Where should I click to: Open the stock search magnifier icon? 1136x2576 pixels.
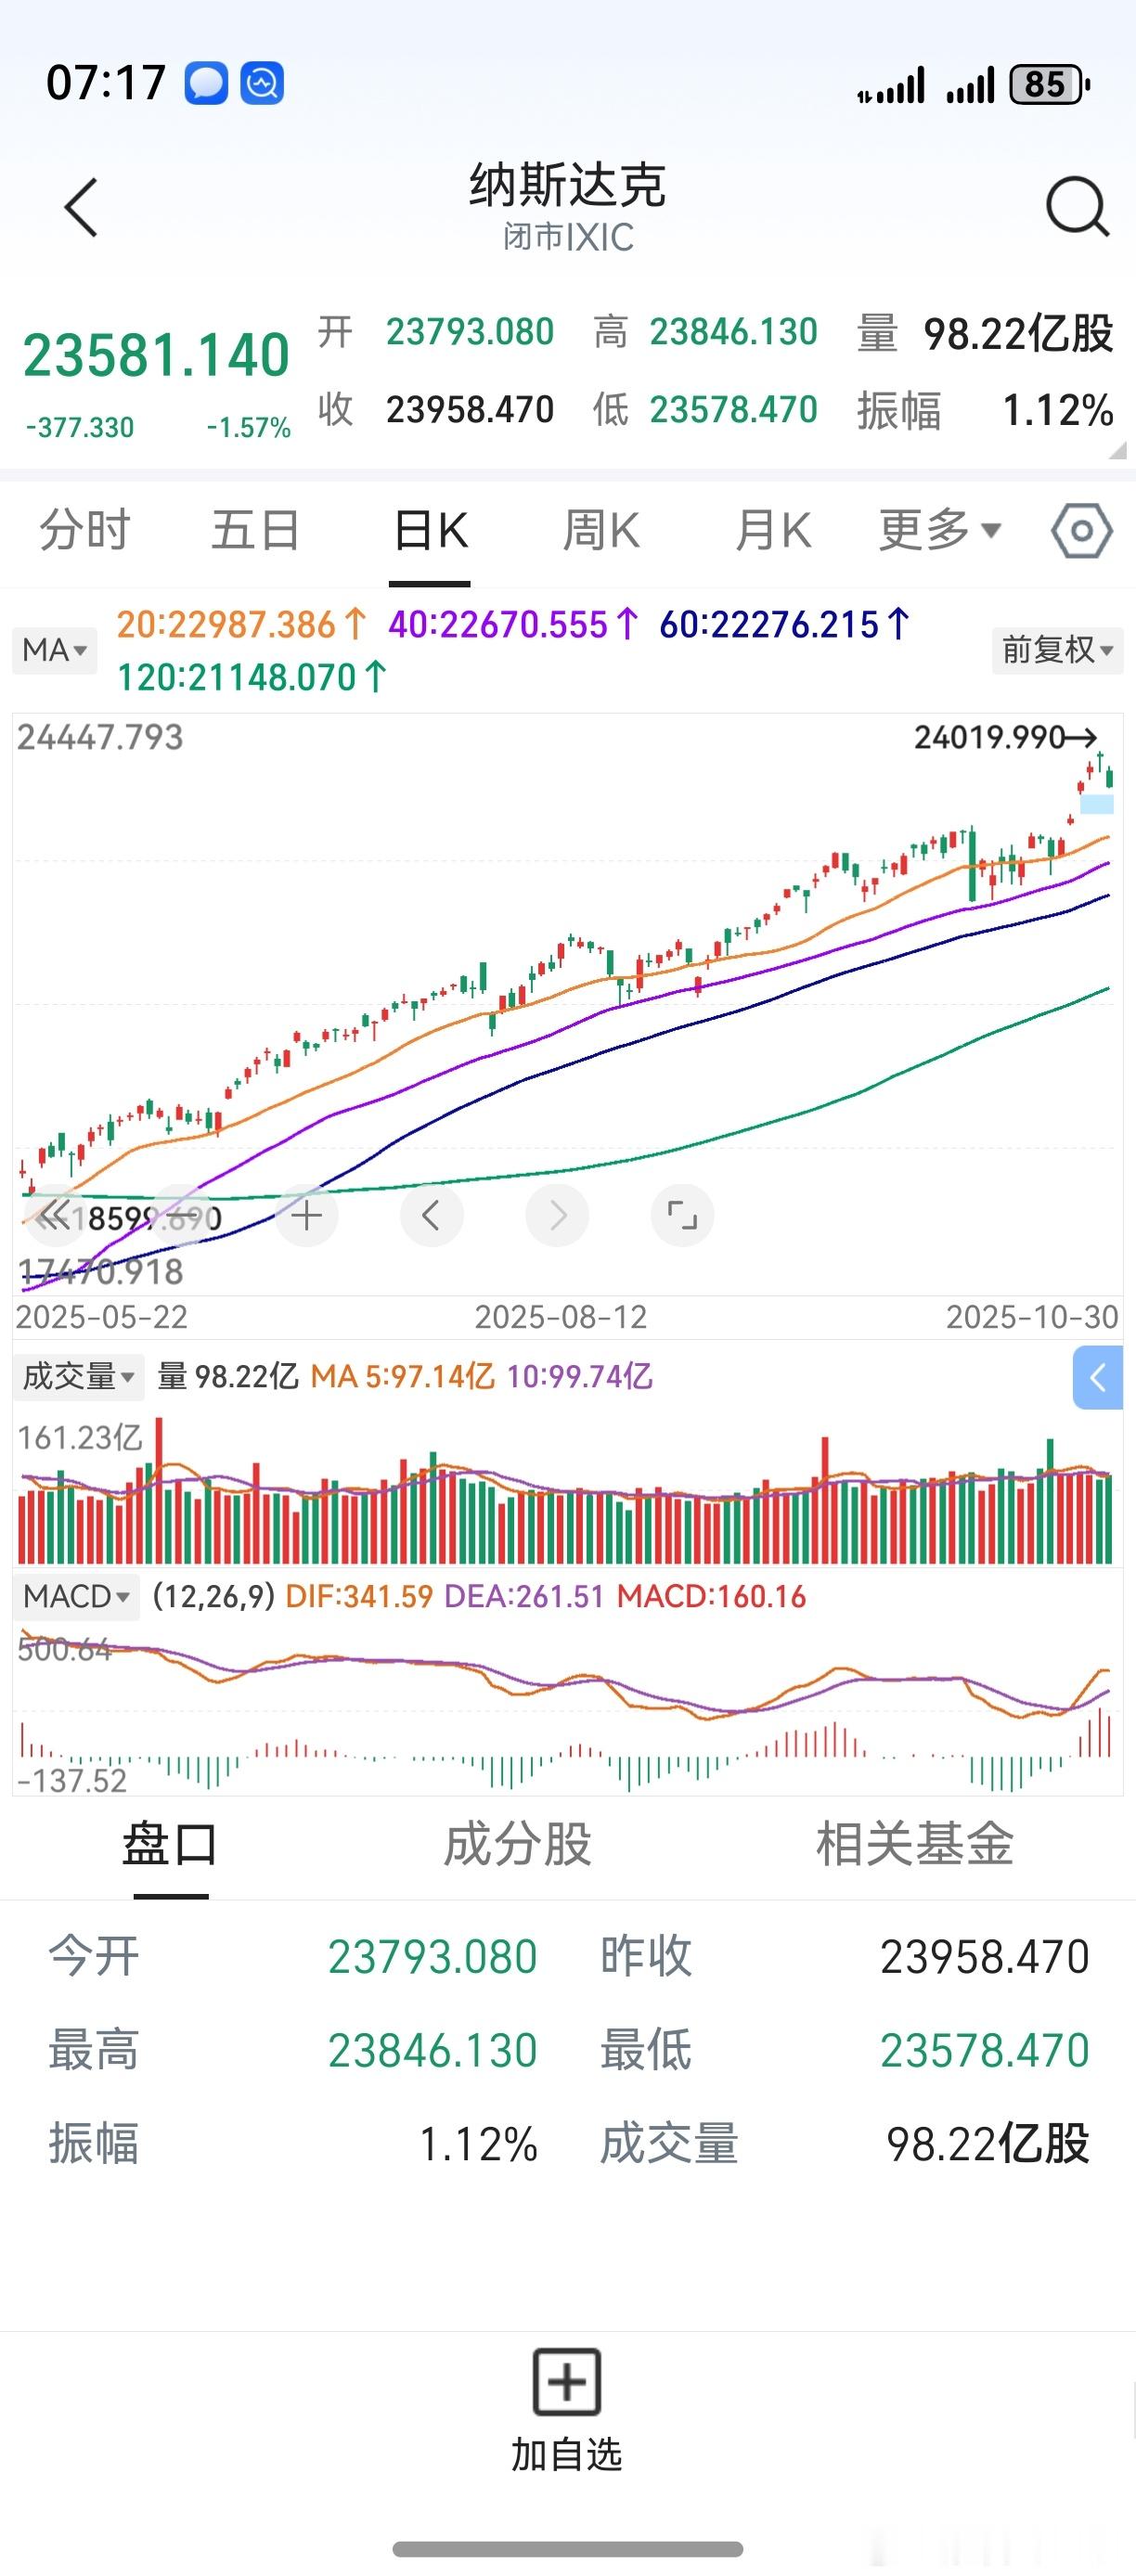pos(1073,207)
